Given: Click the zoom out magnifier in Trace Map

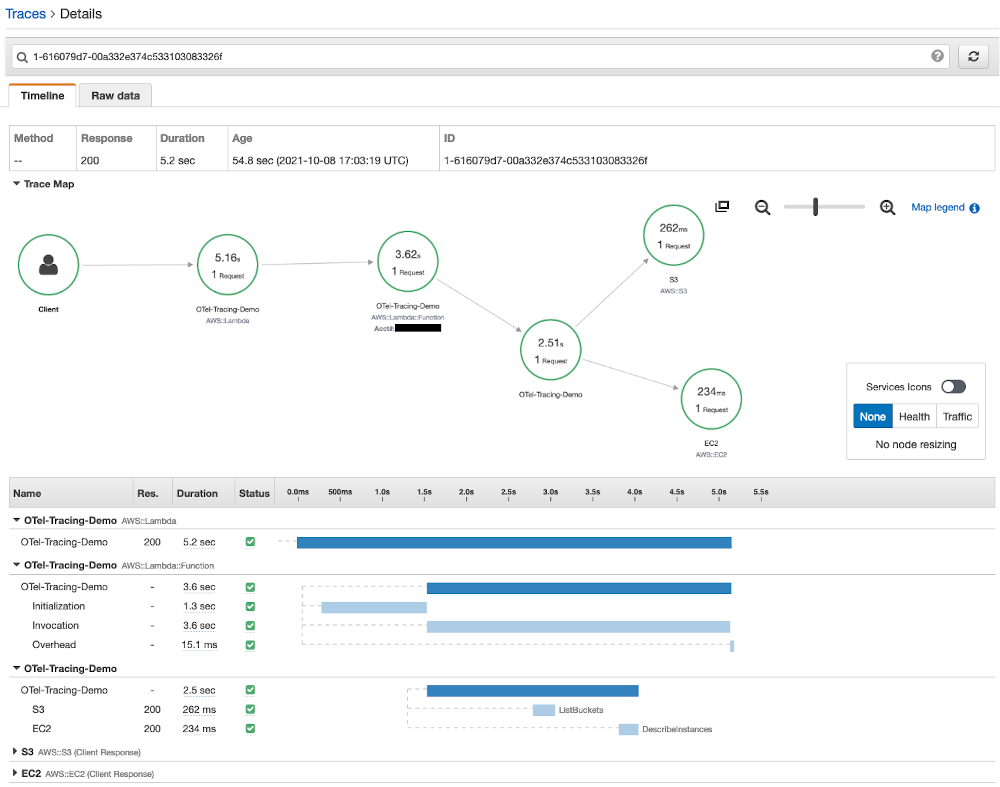Looking at the screenshot, I should pos(763,207).
